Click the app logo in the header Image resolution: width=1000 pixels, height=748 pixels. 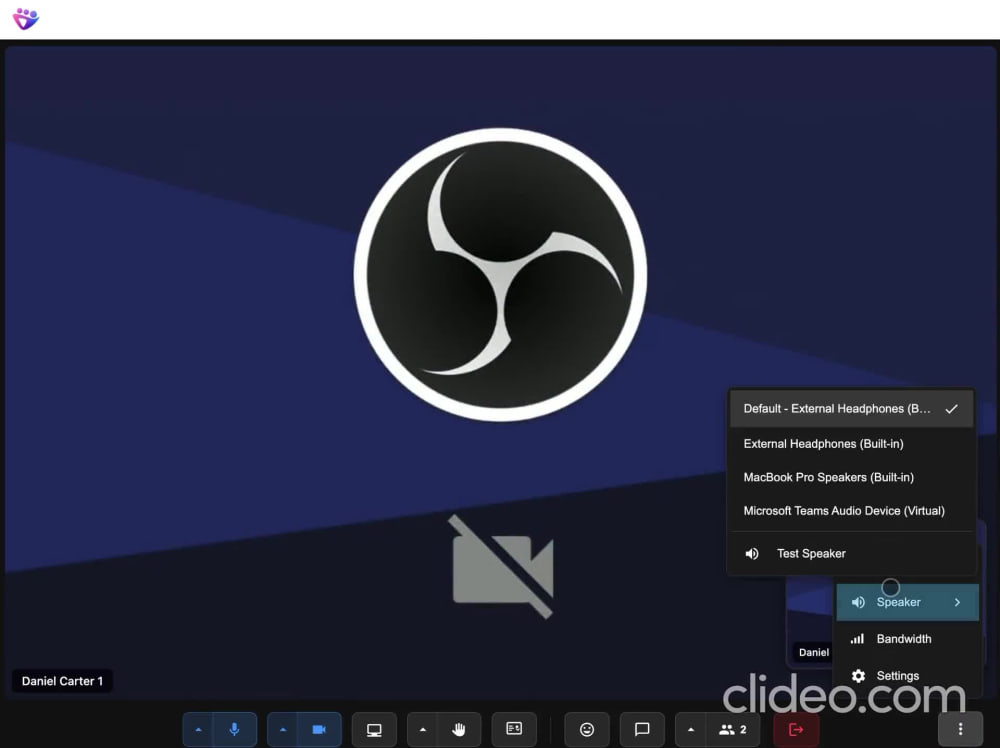pyautogui.click(x=26, y=18)
